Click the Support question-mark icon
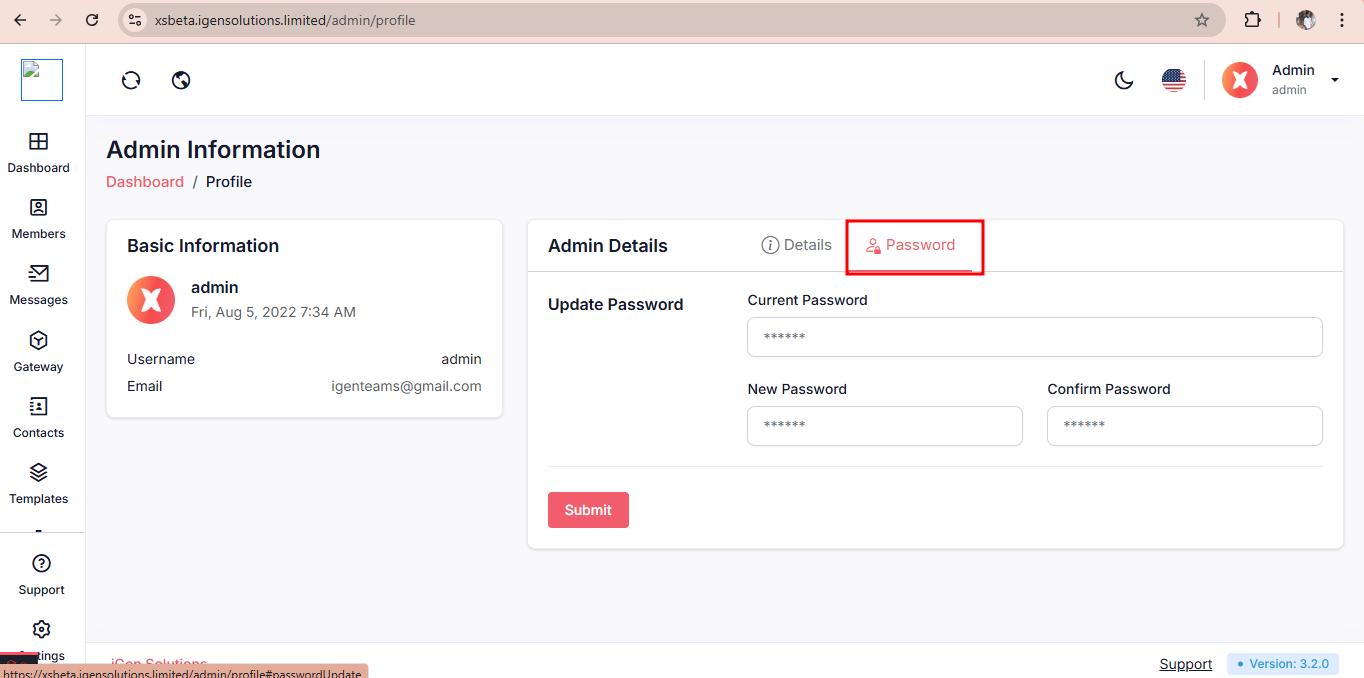Image resolution: width=1364 pixels, height=678 pixels. pyautogui.click(x=41, y=564)
